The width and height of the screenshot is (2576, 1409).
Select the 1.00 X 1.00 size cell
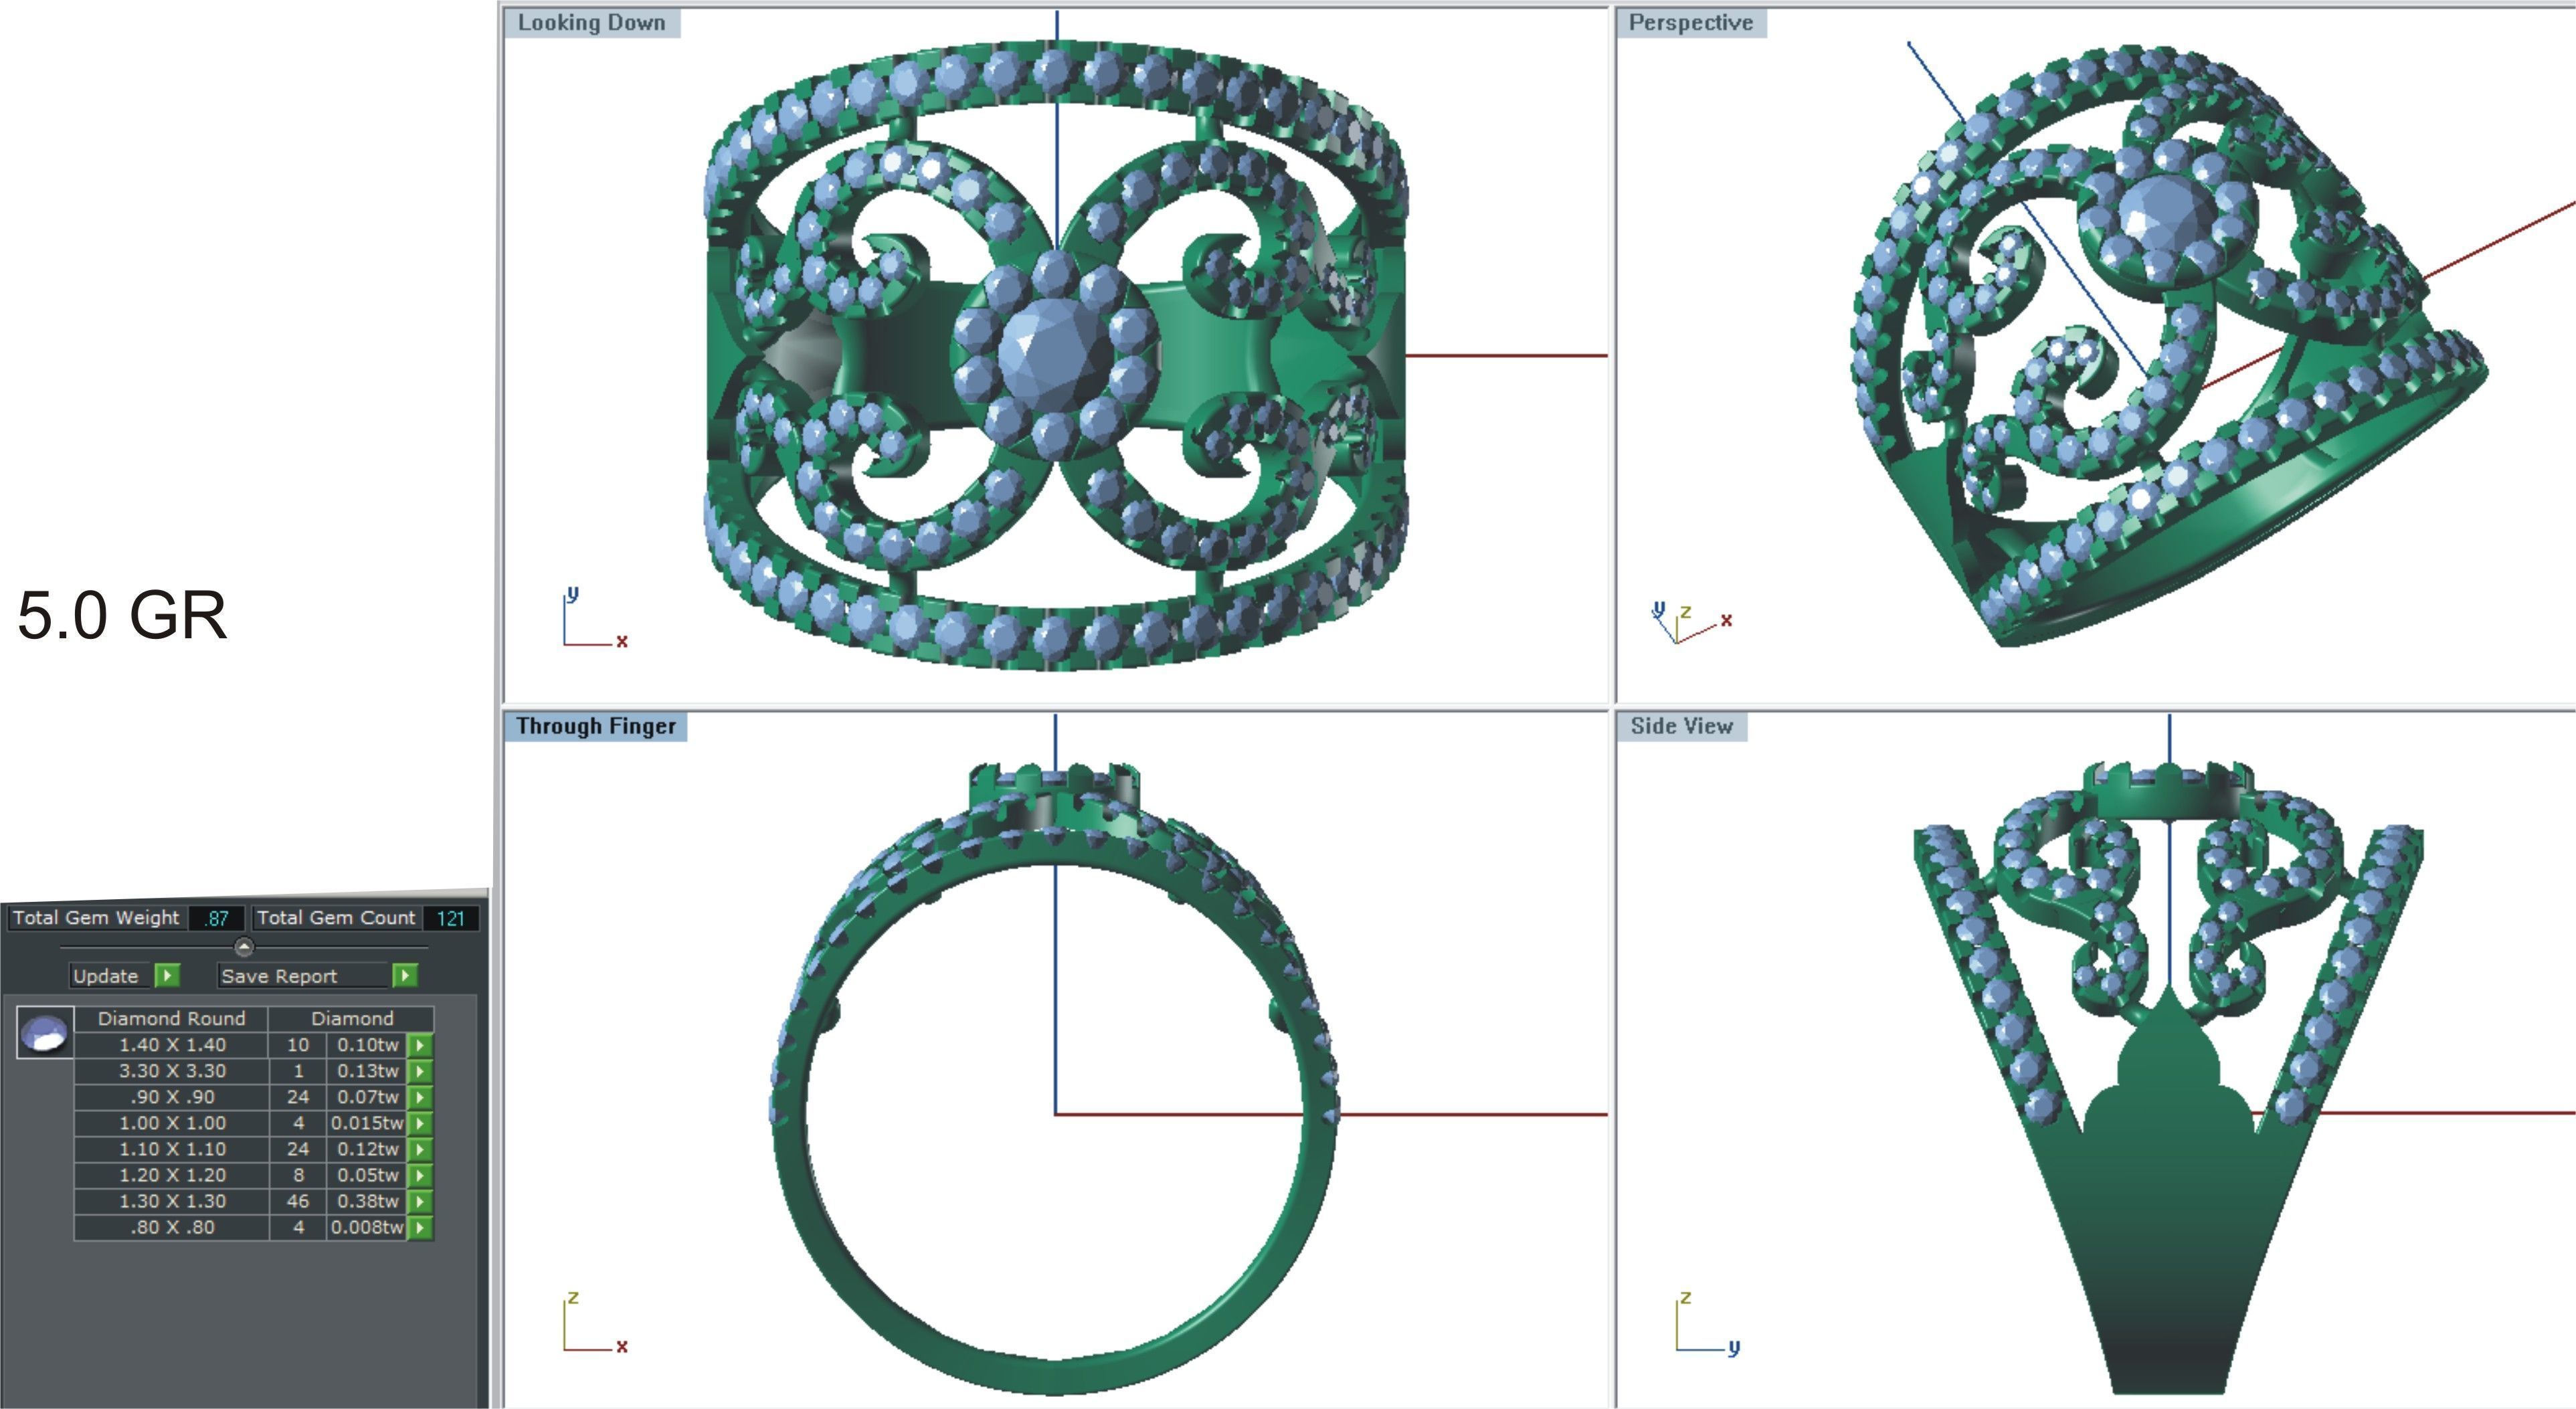172,1123
